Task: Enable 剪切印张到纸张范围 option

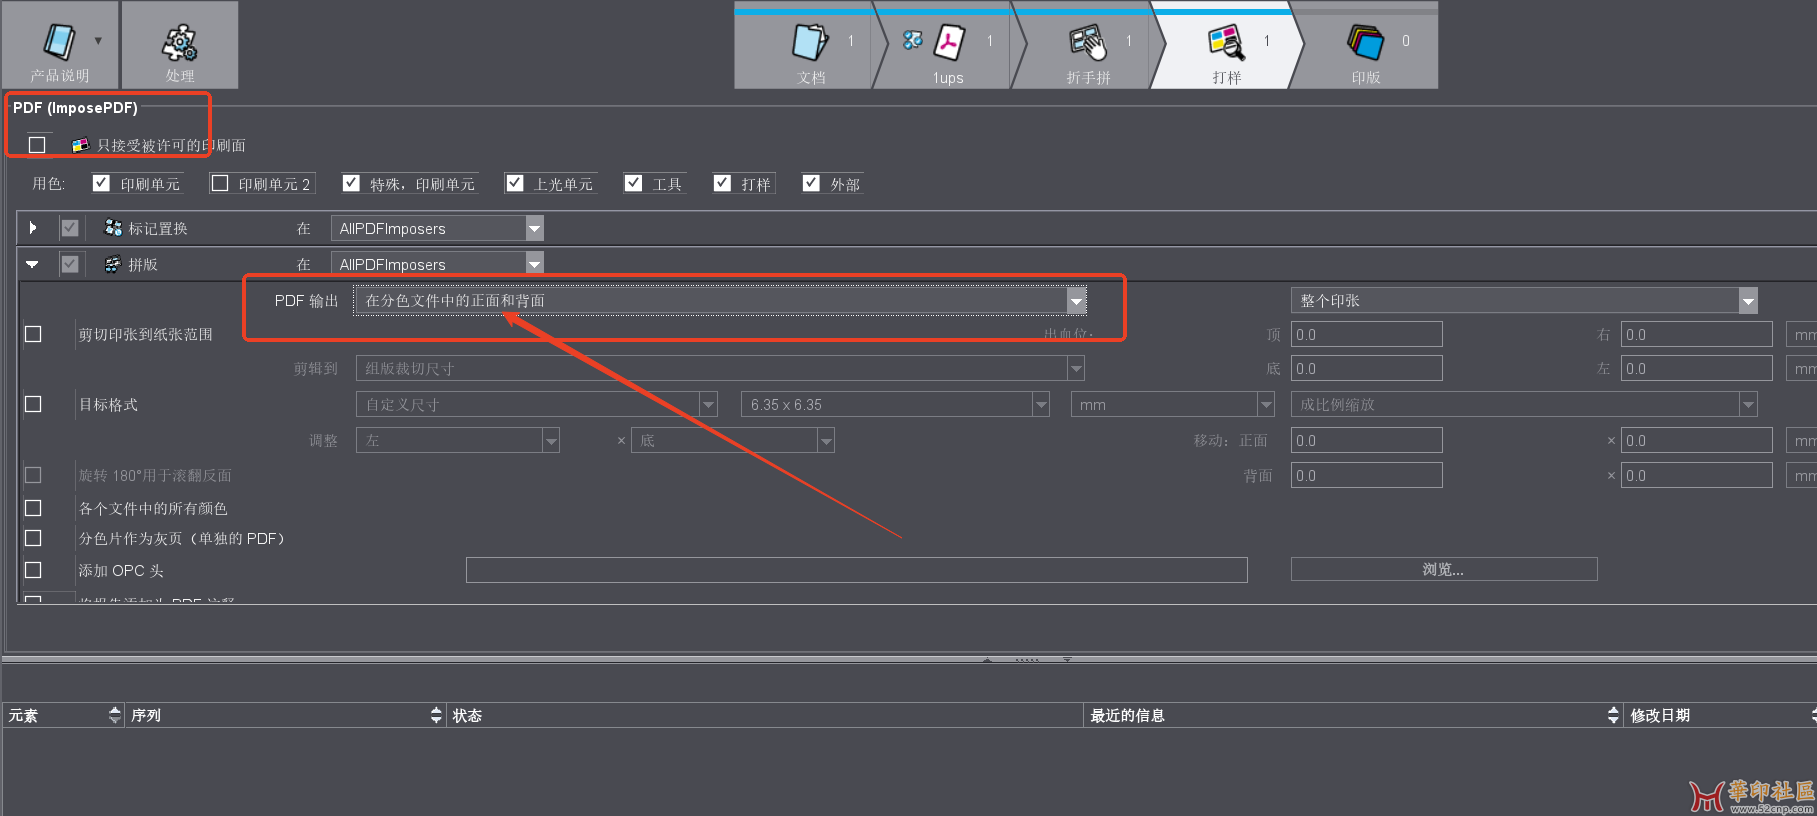Action: [33, 334]
